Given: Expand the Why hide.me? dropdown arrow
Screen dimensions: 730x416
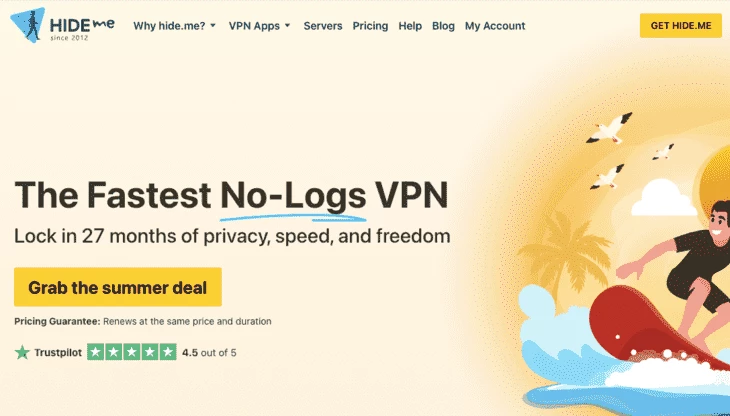Looking at the screenshot, I should [x=213, y=26].
